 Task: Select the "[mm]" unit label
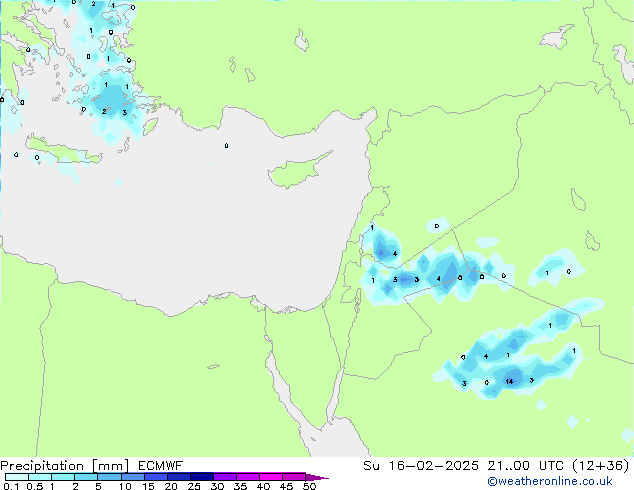[110, 466]
